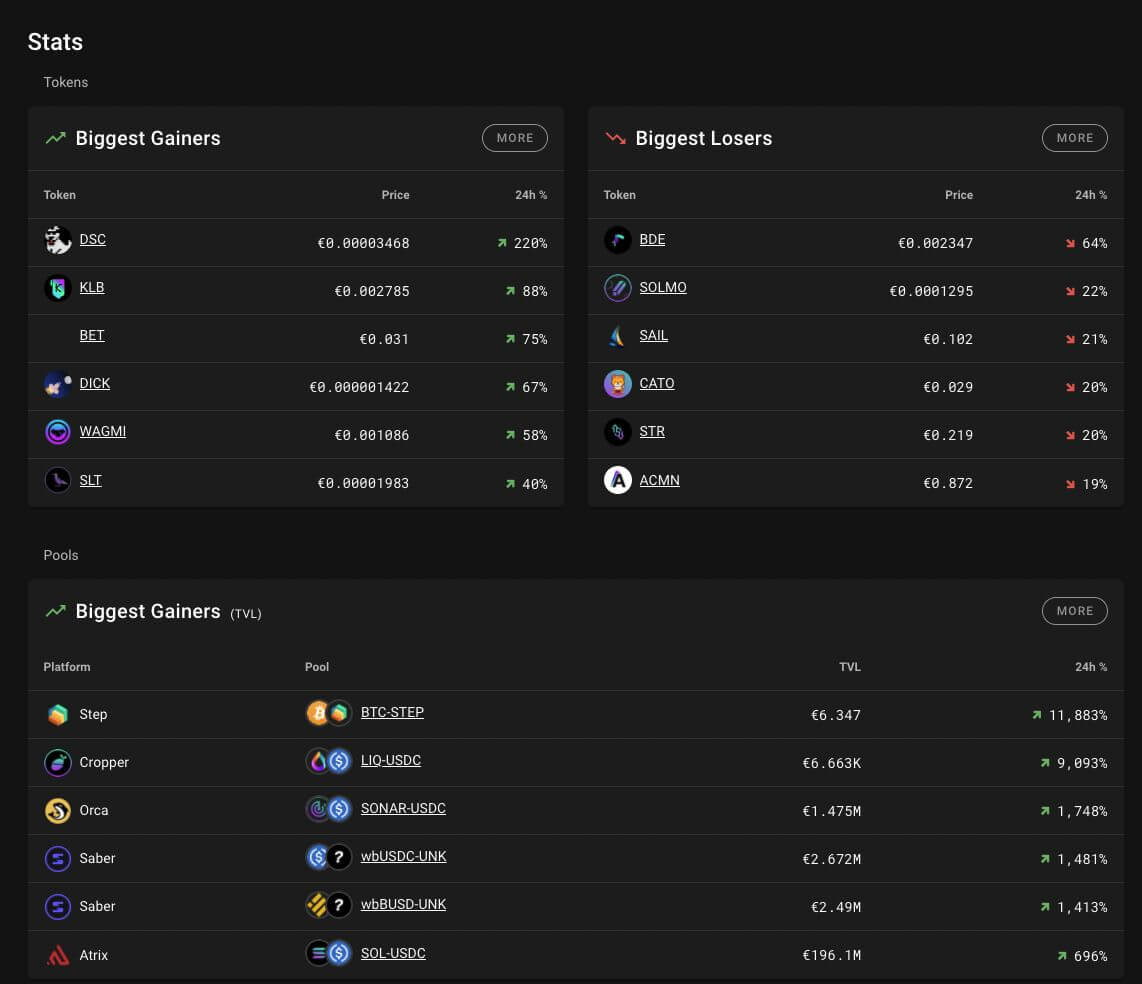
Task: Click the ACMN token logo
Action: click(x=618, y=481)
